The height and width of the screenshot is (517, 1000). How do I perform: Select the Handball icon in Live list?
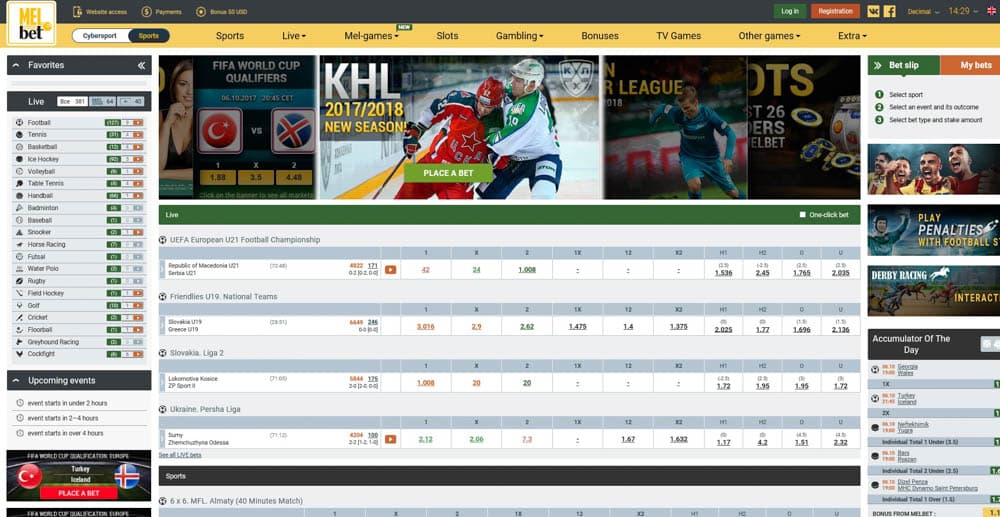point(19,196)
